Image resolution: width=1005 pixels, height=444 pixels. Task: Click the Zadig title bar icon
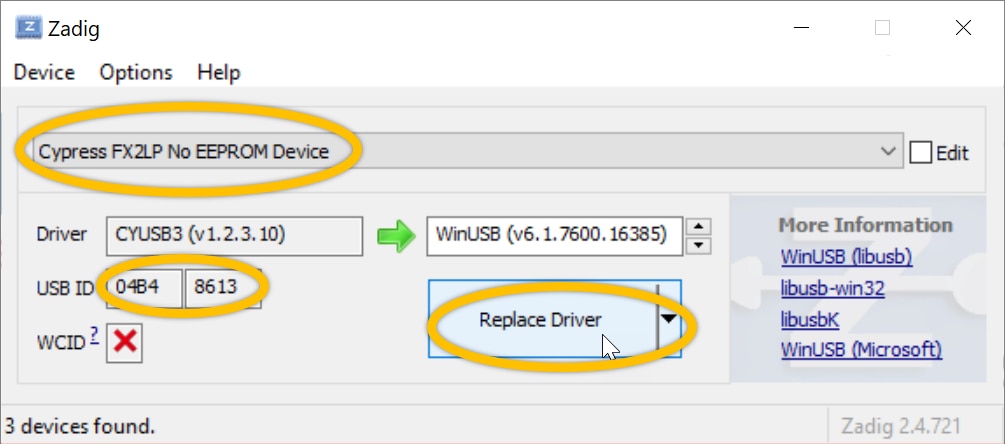pos(28,28)
